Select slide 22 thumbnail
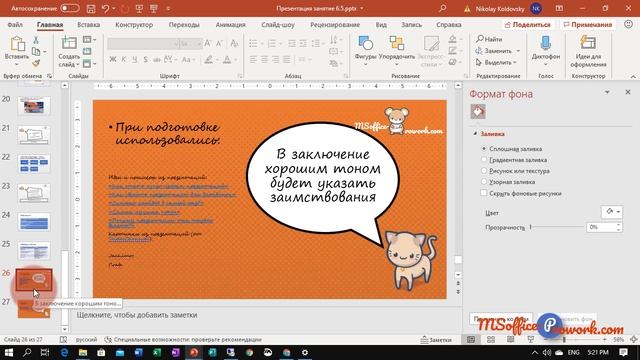The image size is (640, 360). (x=34, y=164)
